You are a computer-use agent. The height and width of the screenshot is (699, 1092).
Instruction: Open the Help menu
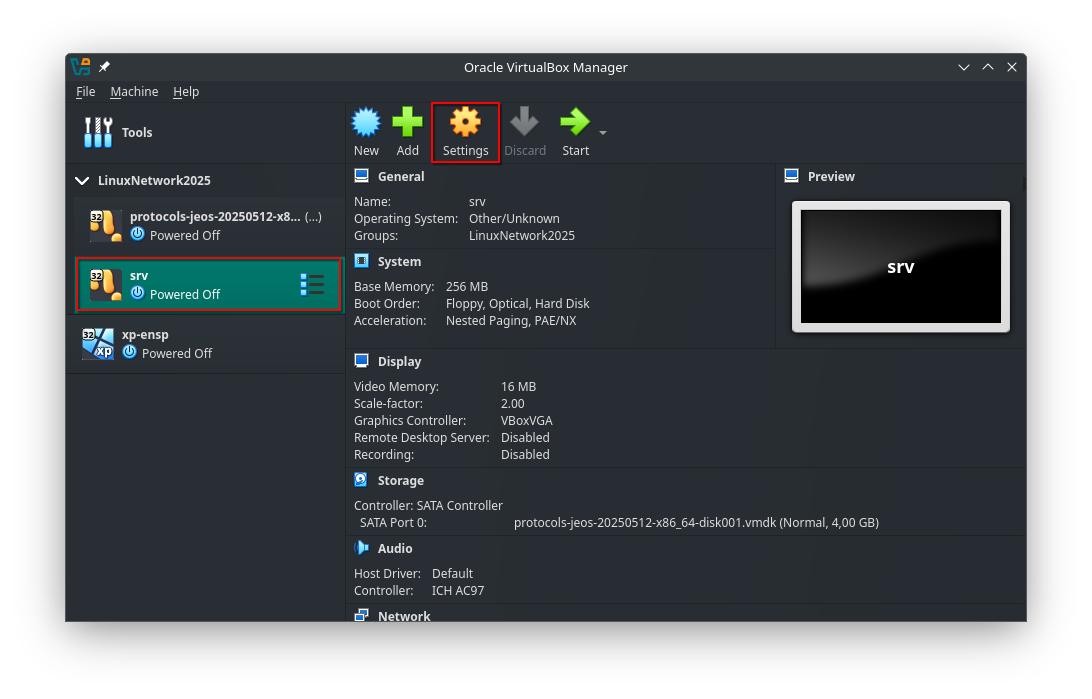(x=186, y=91)
